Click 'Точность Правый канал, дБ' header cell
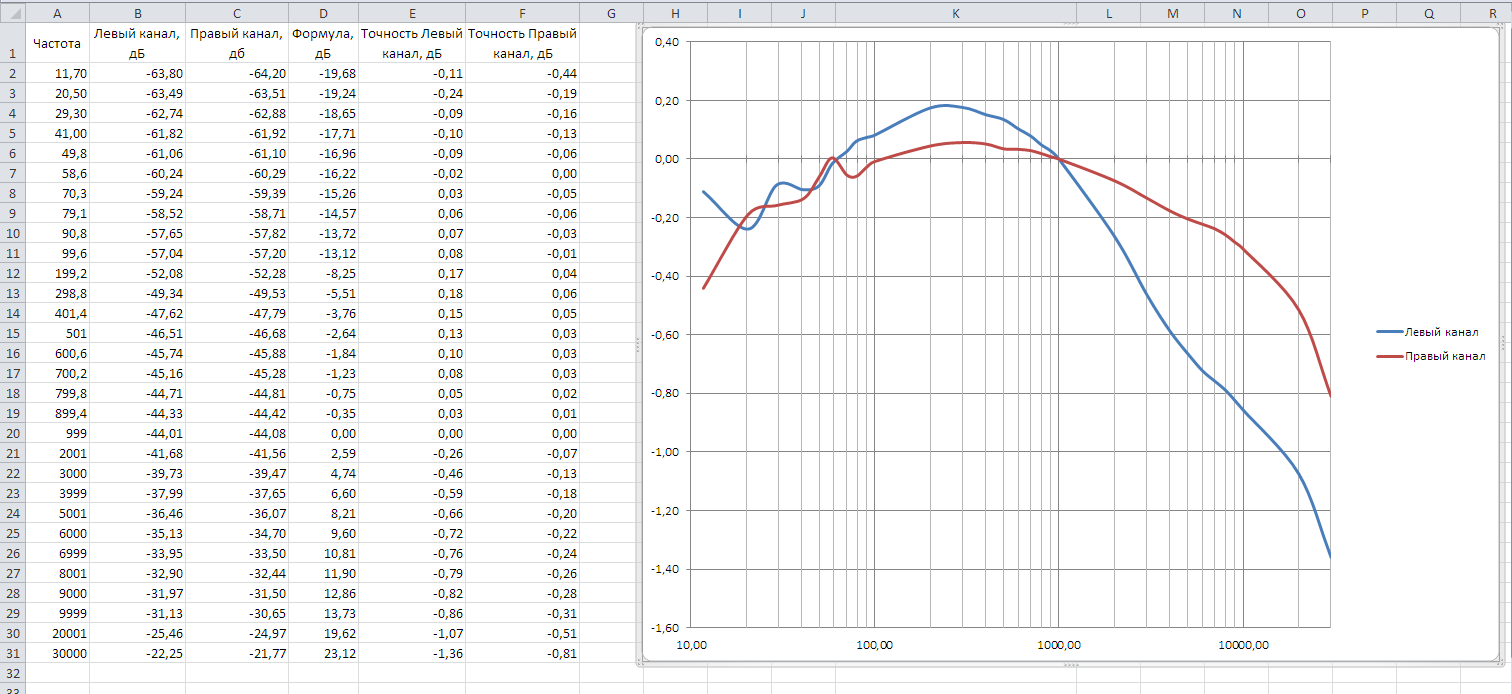Image resolution: width=1512 pixels, height=694 pixels. click(522, 44)
